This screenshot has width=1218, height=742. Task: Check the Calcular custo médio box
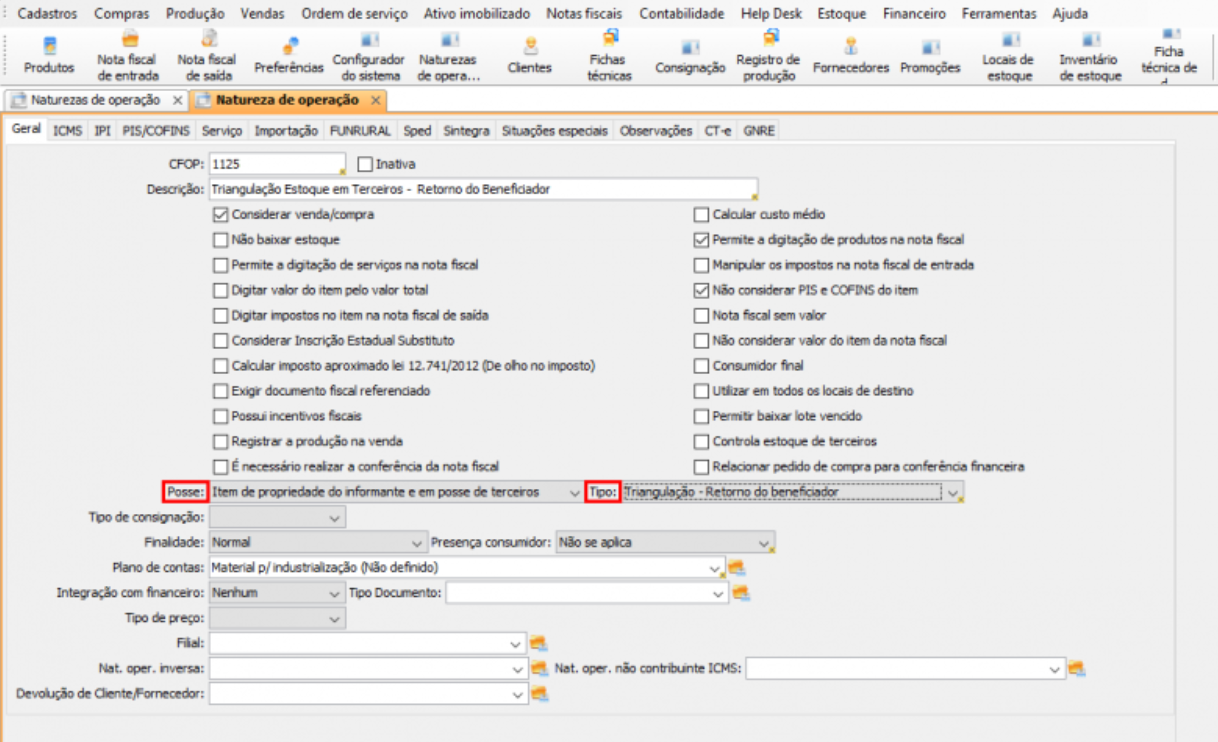point(702,215)
